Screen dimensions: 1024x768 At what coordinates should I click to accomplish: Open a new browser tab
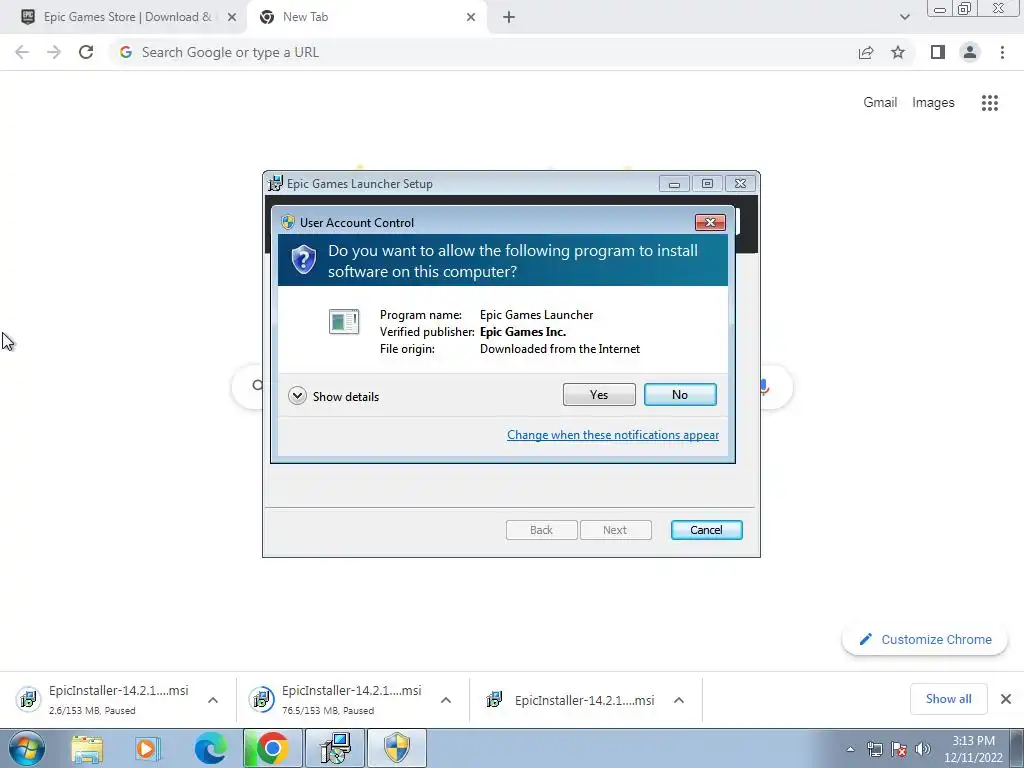(x=509, y=17)
